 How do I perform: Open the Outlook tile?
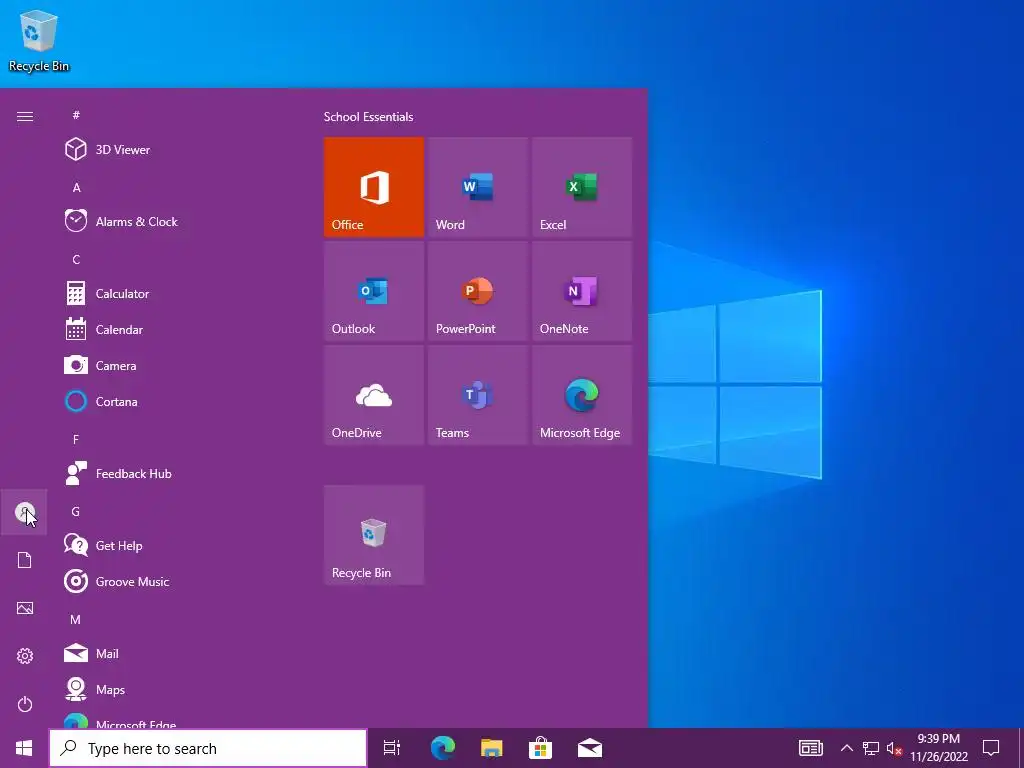pos(374,291)
